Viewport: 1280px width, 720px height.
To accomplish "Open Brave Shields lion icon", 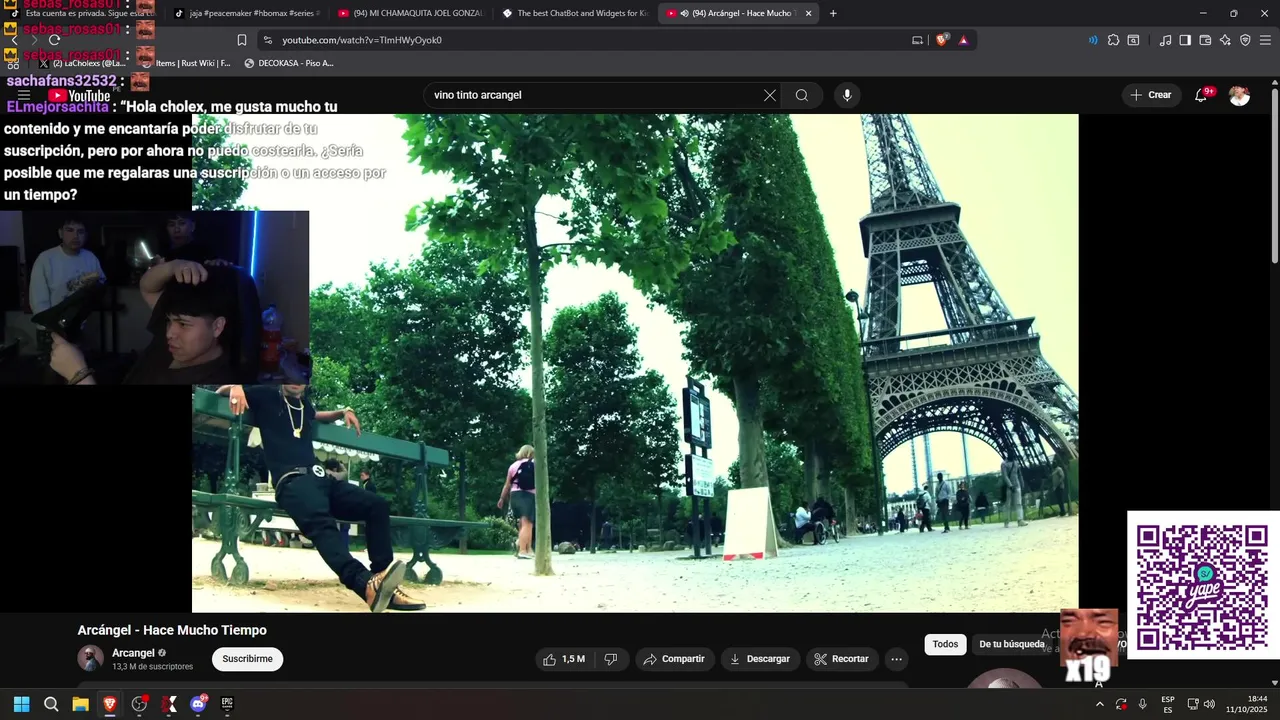I will [x=942, y=40].
